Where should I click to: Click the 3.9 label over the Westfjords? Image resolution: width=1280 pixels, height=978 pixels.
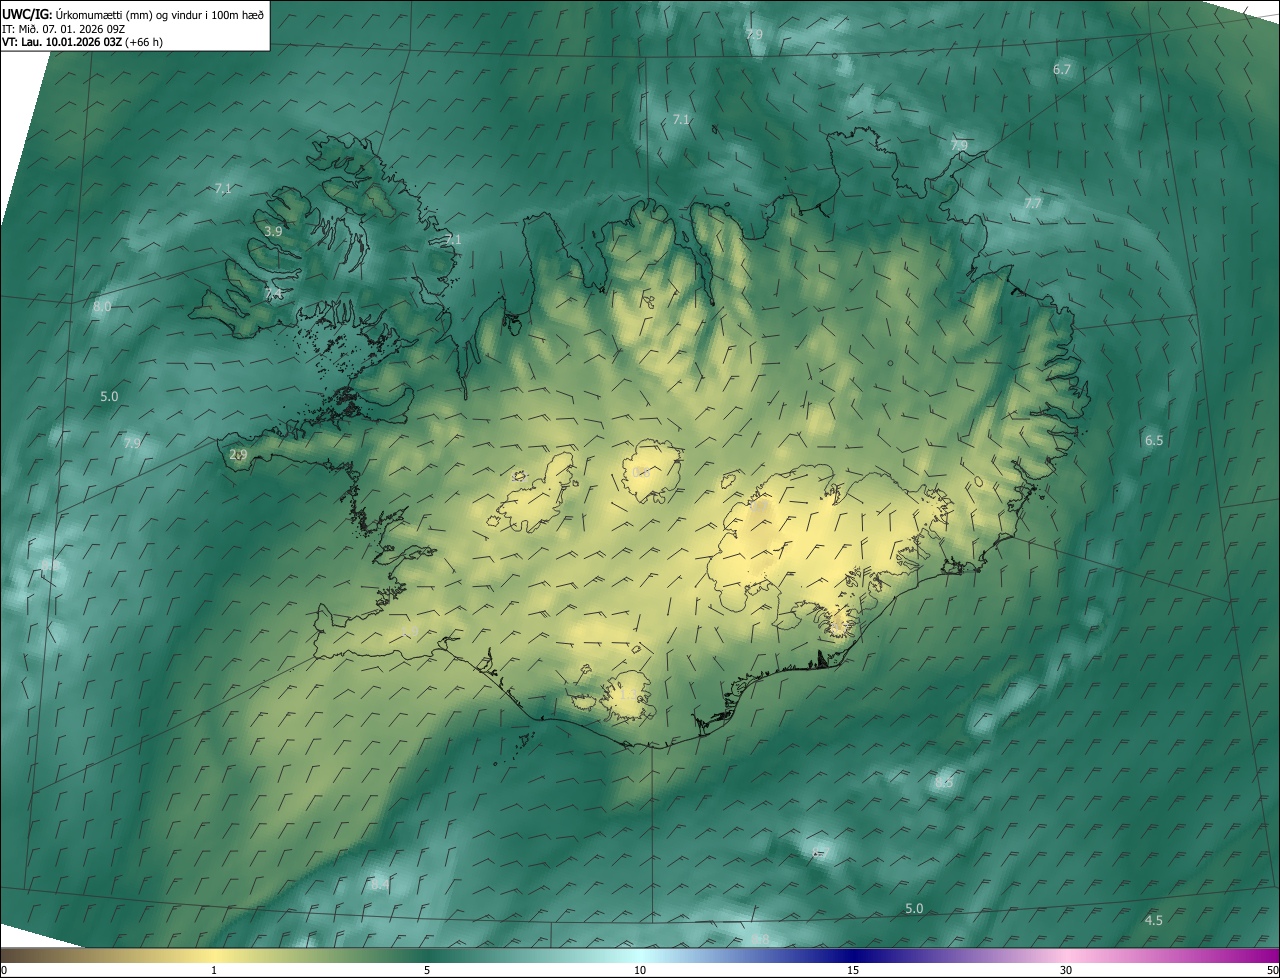tap(273, 231)
